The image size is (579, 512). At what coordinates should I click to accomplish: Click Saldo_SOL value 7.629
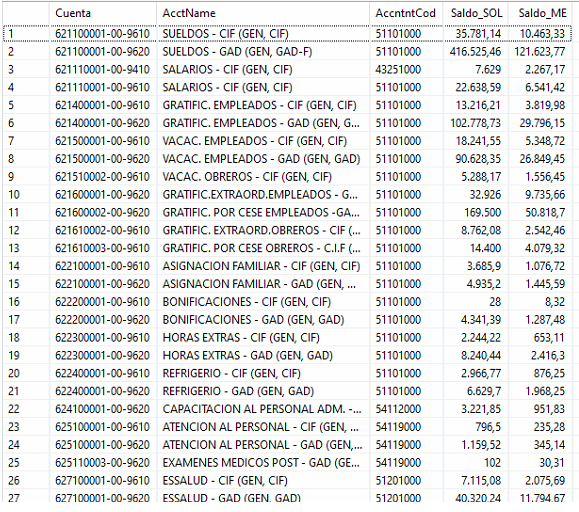click(x=476, y=69)
